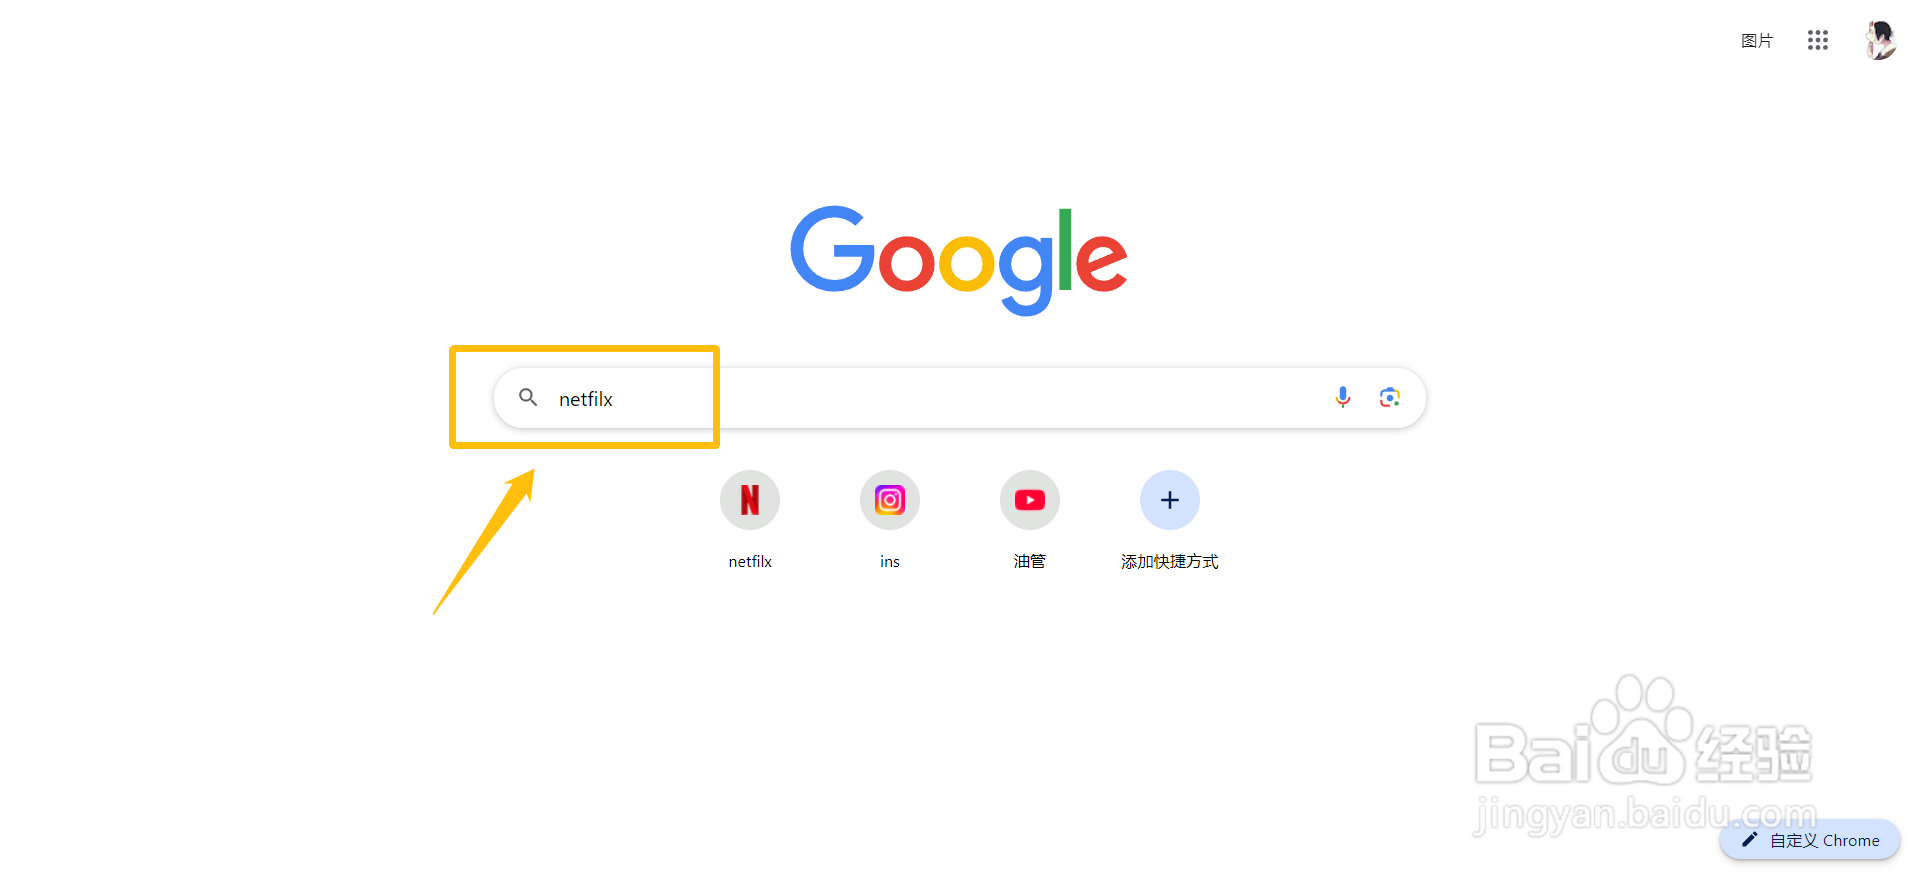Open the YouTube shortcut icon
The image size is (1920, 879).
(1030, 500)
